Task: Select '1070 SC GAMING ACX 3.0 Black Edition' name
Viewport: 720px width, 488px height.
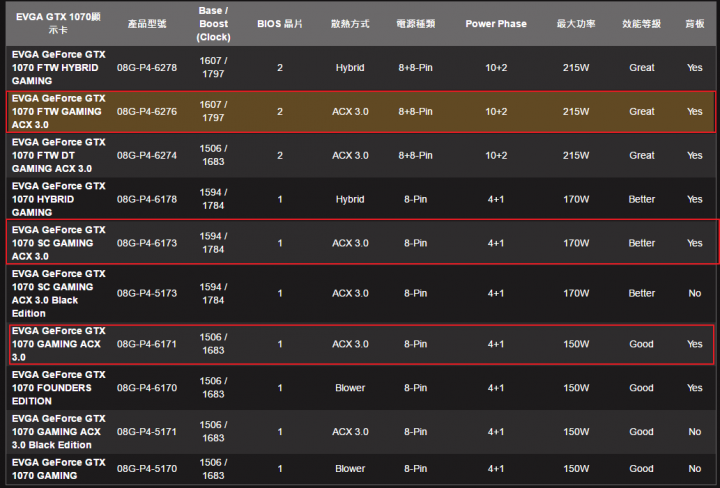Action: [x=59, y=293]
